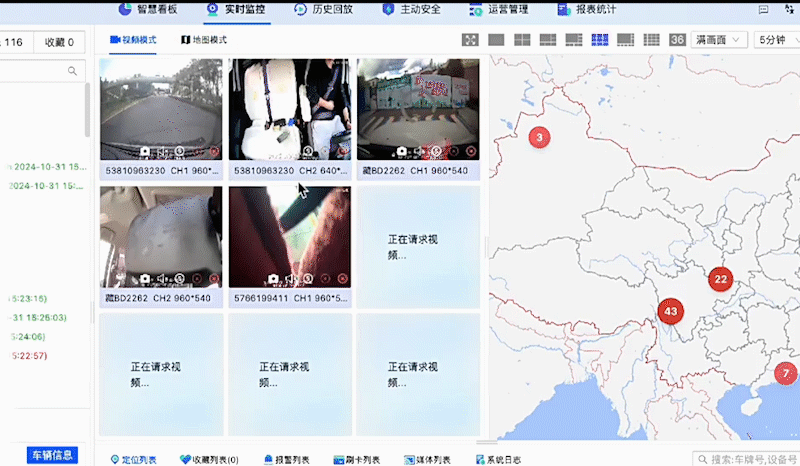This screenshot has height=466, width=800.
Task: Click round talk icon on 藏BD2262 CH2
Action: coord(180,279)
